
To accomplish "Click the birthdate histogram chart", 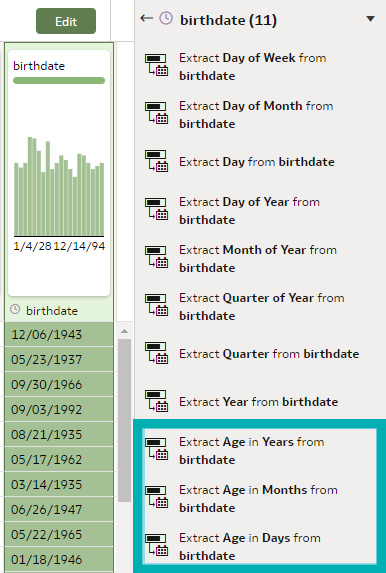I will tap(59, 186).
